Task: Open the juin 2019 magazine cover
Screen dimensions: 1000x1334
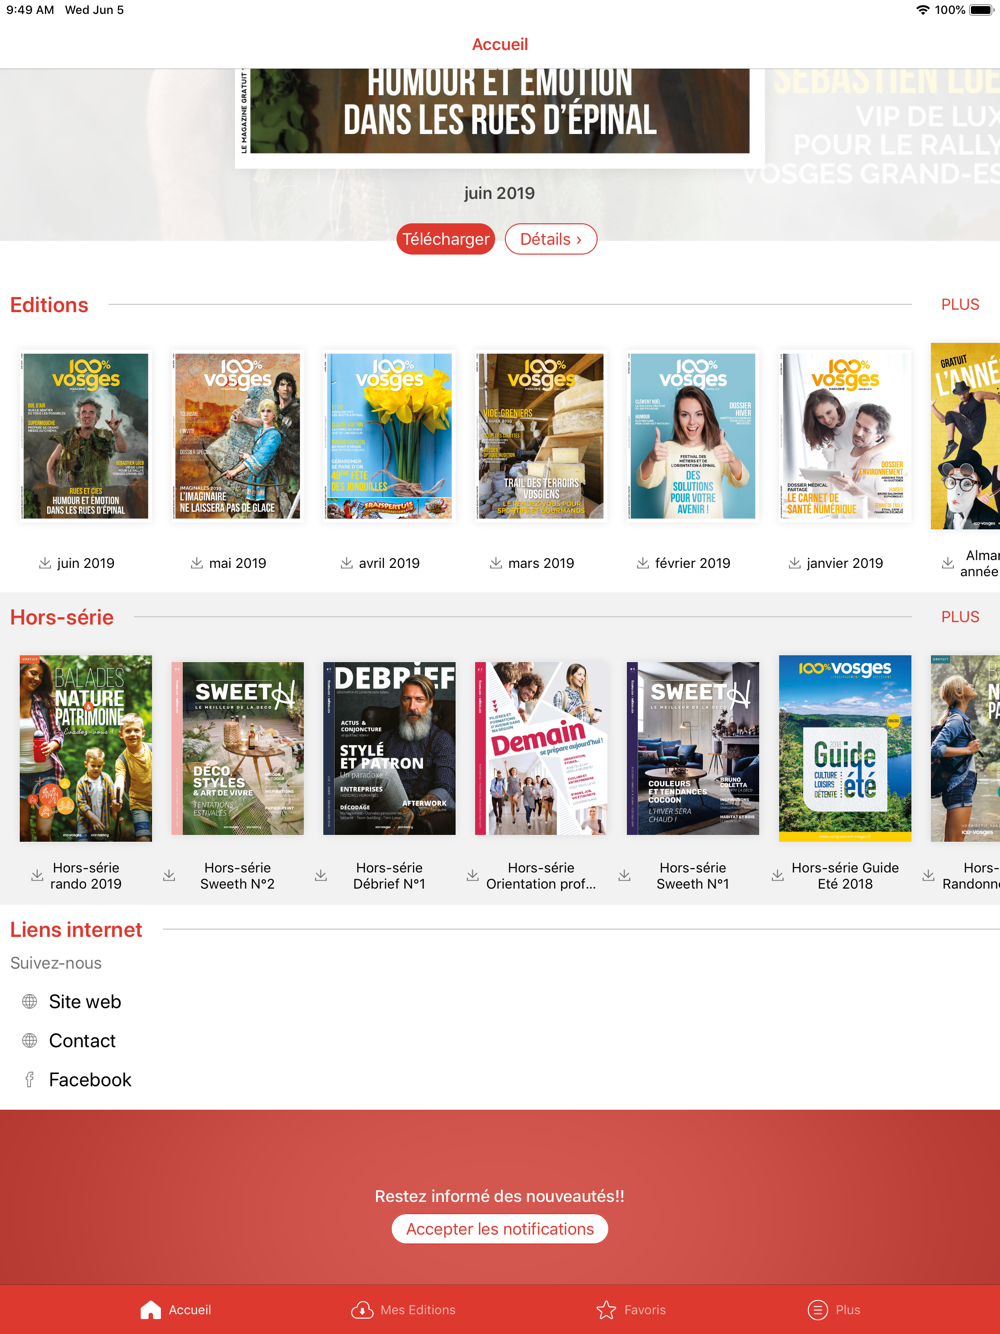Action: [86, 436]
